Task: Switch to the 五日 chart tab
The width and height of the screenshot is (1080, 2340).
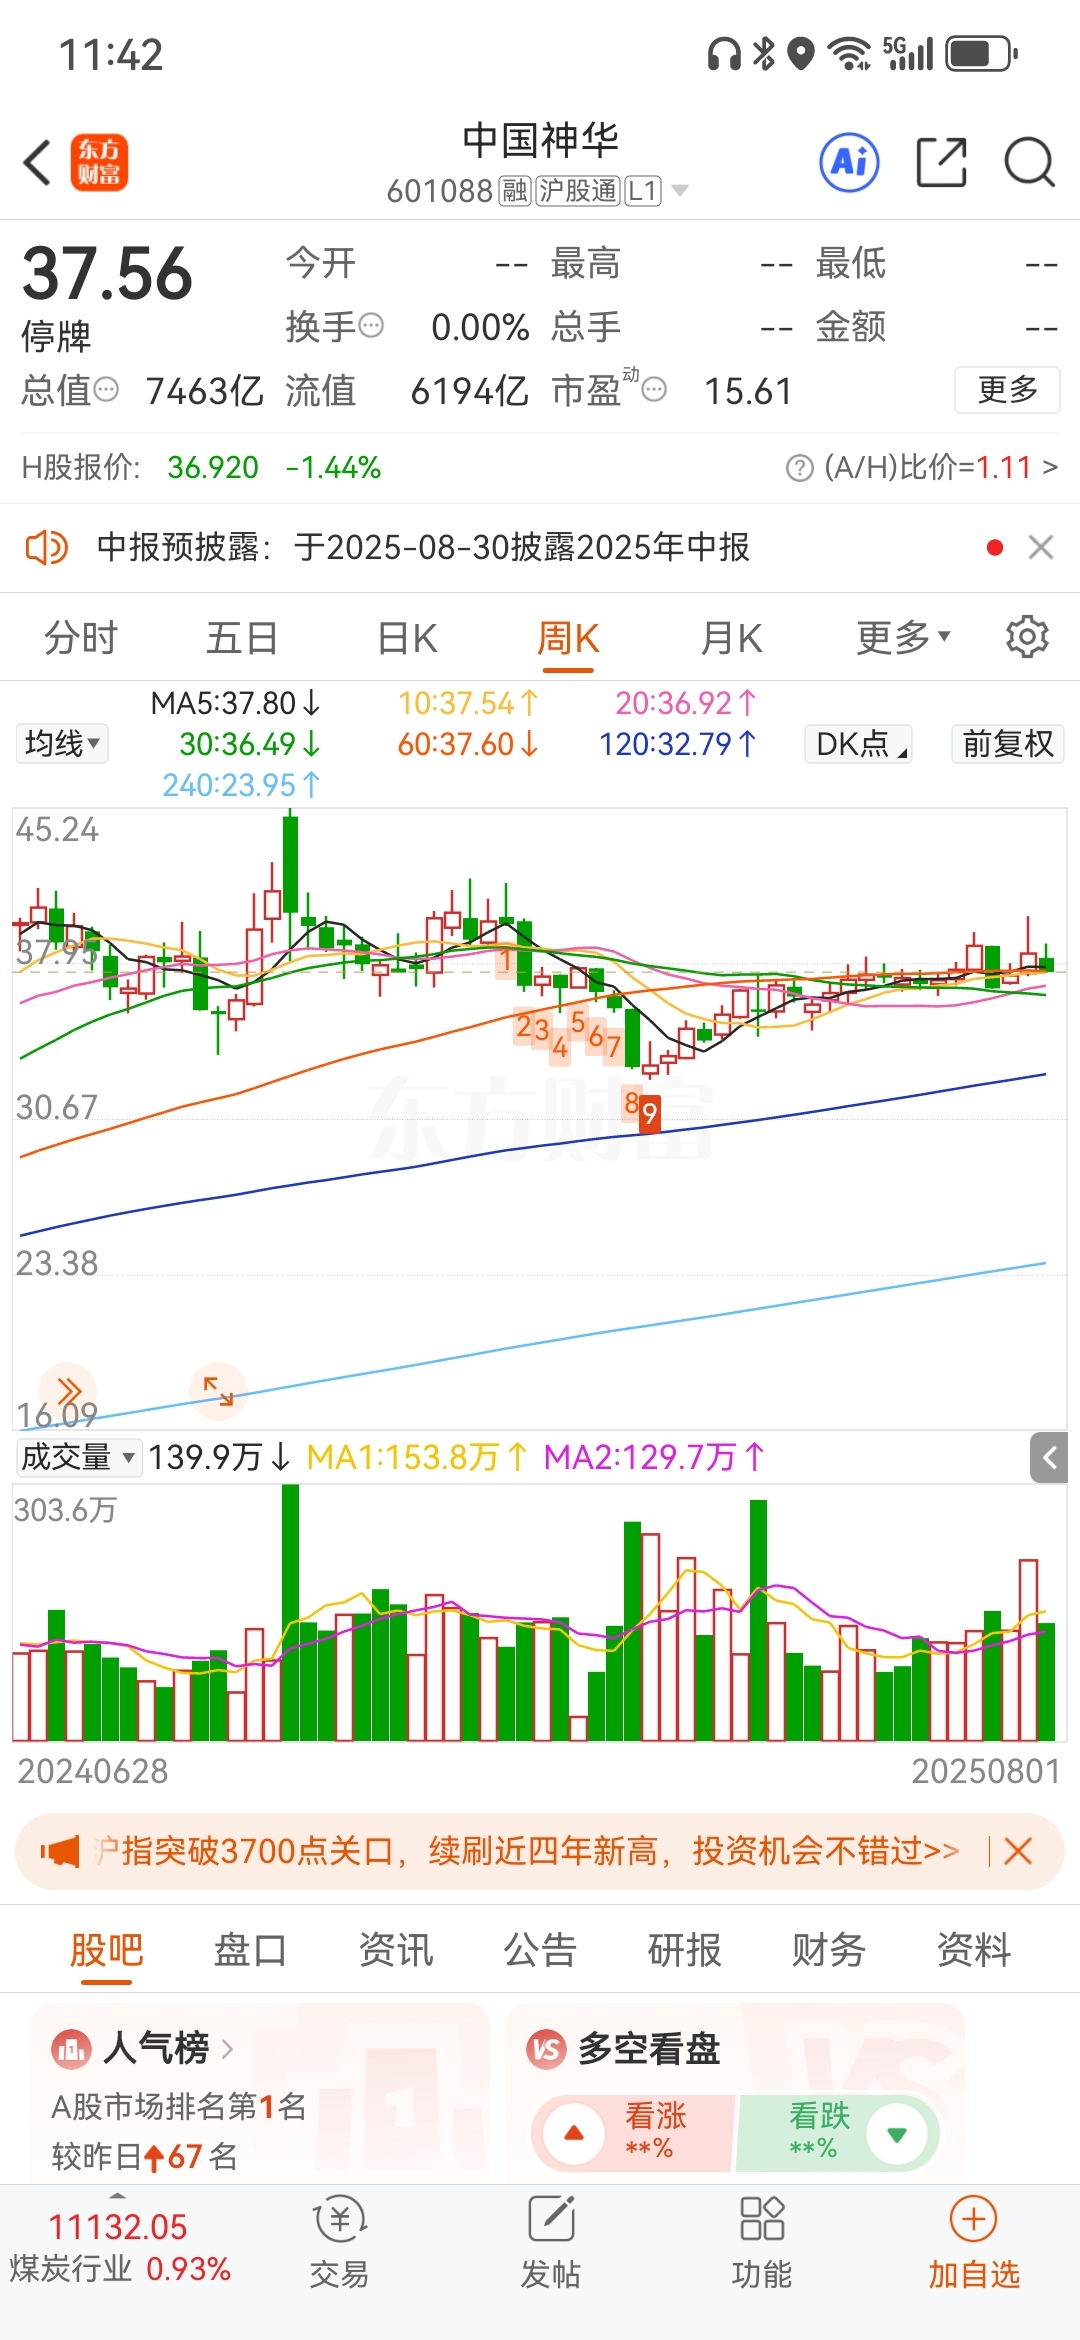Action: pos(242,637)
